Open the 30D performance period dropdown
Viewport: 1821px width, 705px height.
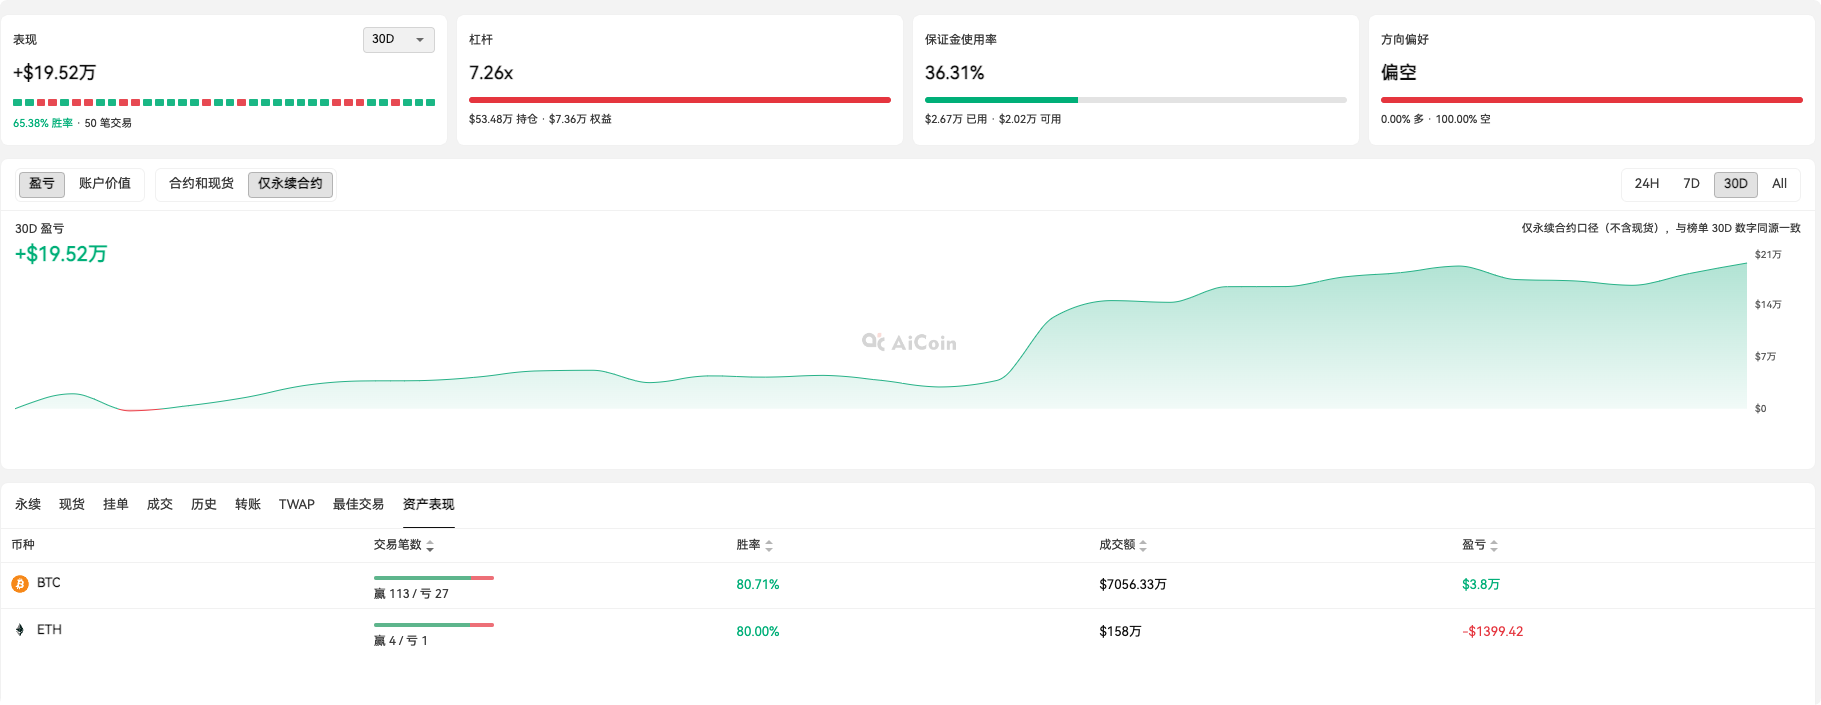[x=398, y=39]
